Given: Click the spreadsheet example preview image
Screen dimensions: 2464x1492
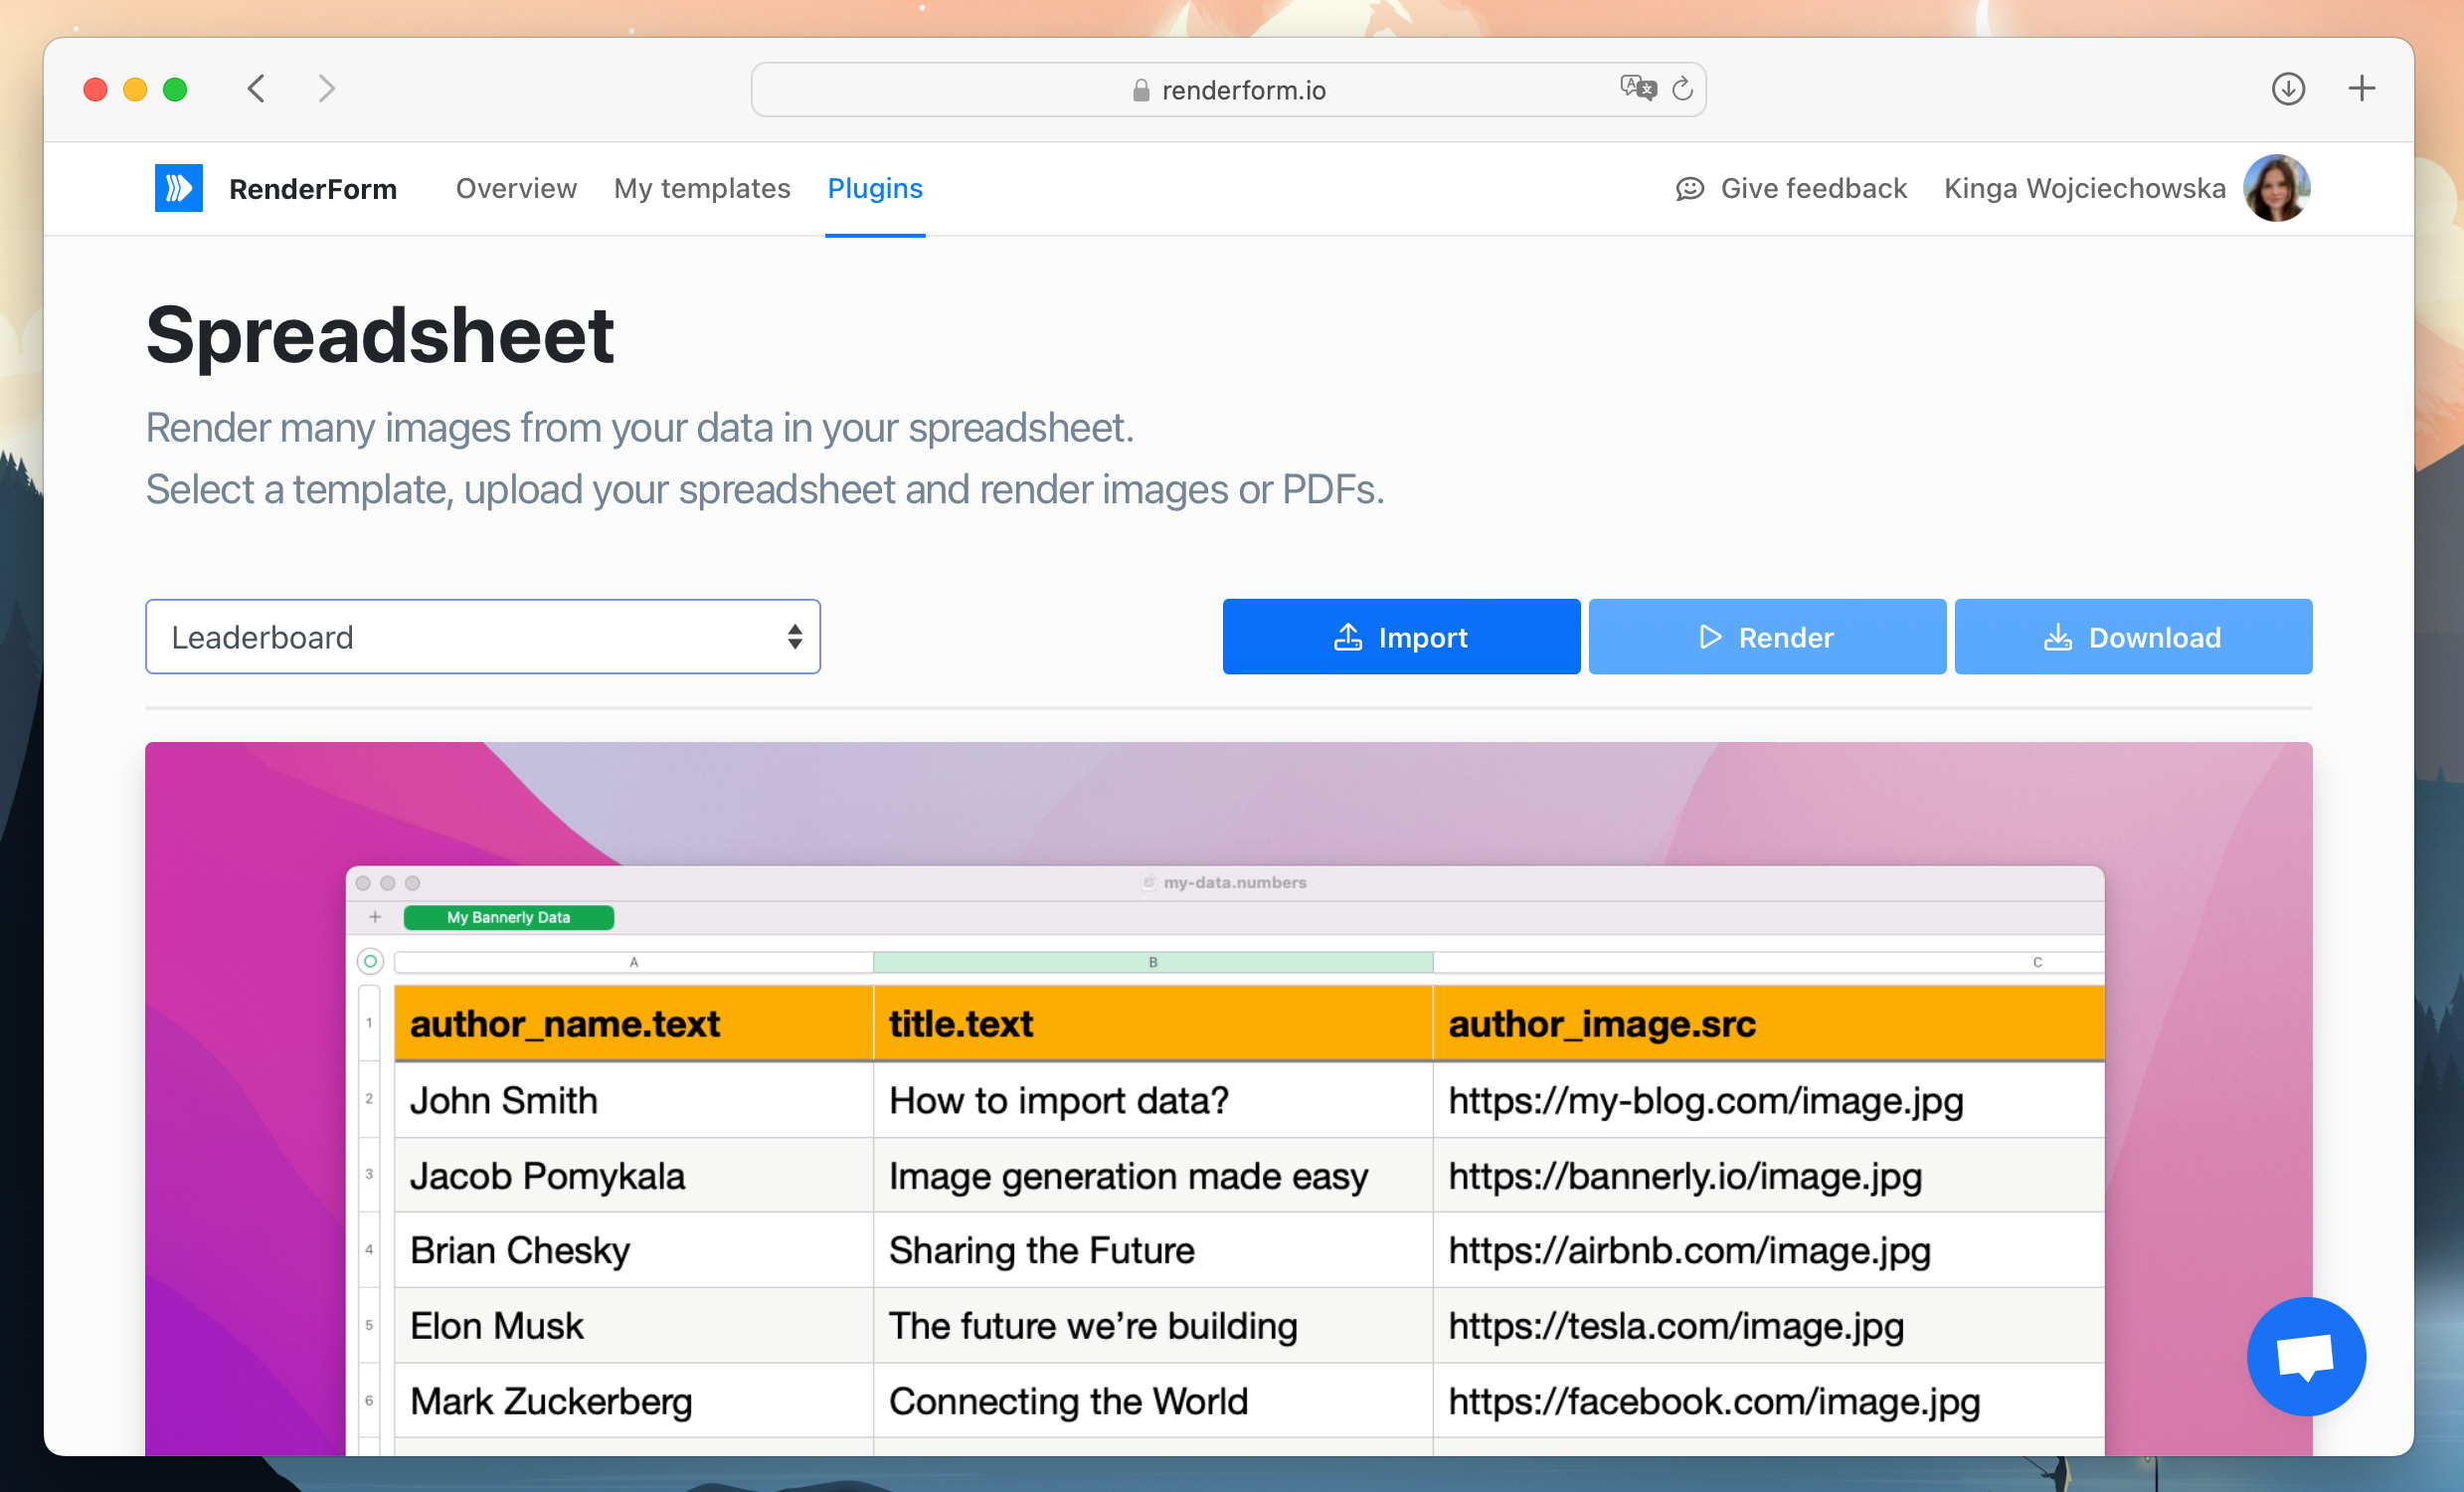Looking at the screenshot, I should click(1228, 1098).
